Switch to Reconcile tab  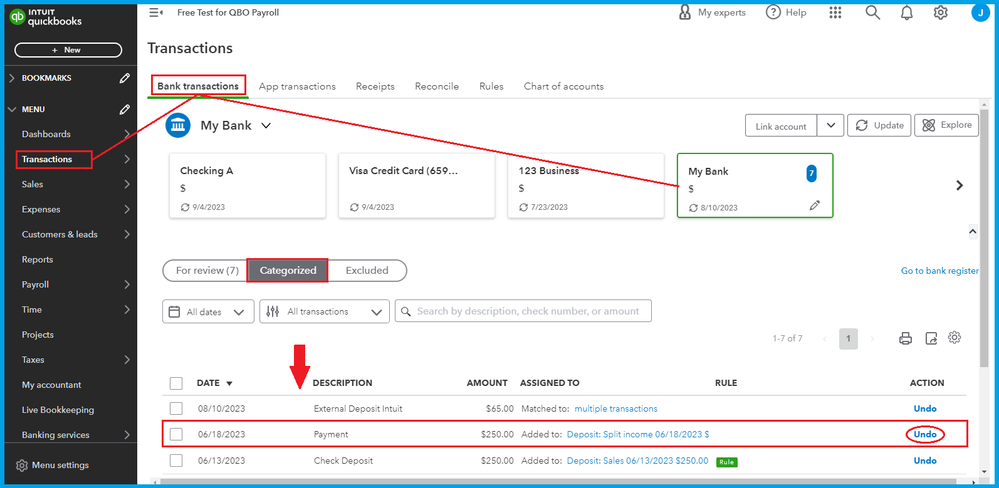pos(436,86)
